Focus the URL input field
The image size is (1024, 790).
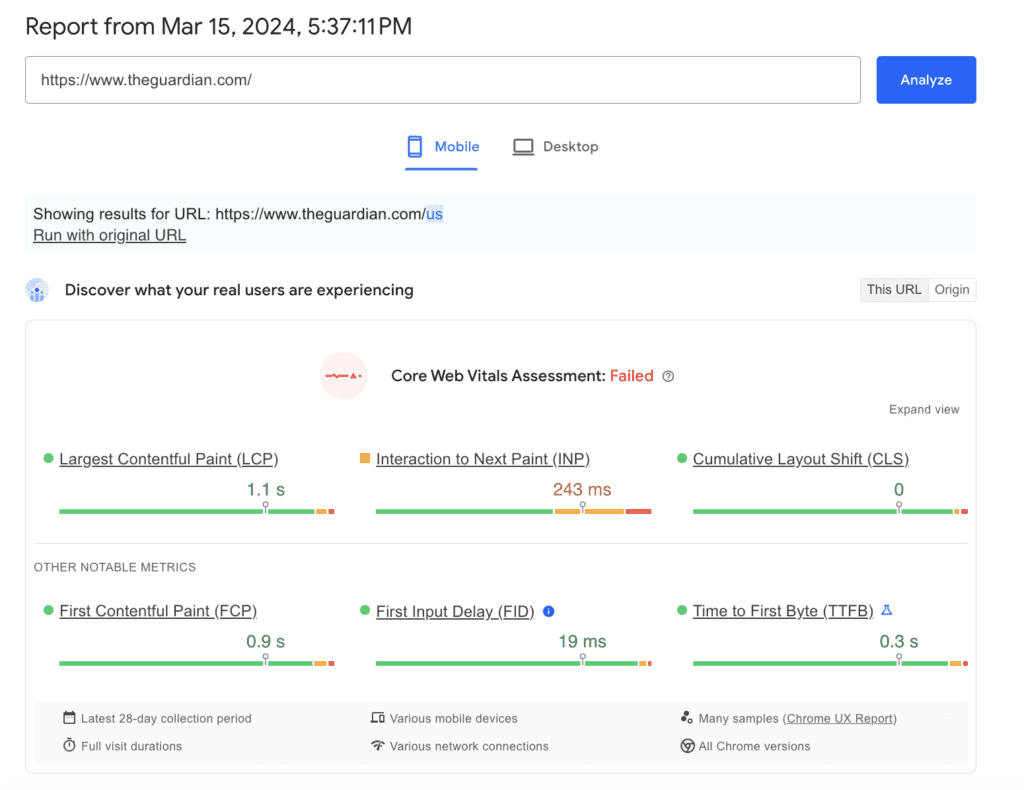(x=443, y=80)
